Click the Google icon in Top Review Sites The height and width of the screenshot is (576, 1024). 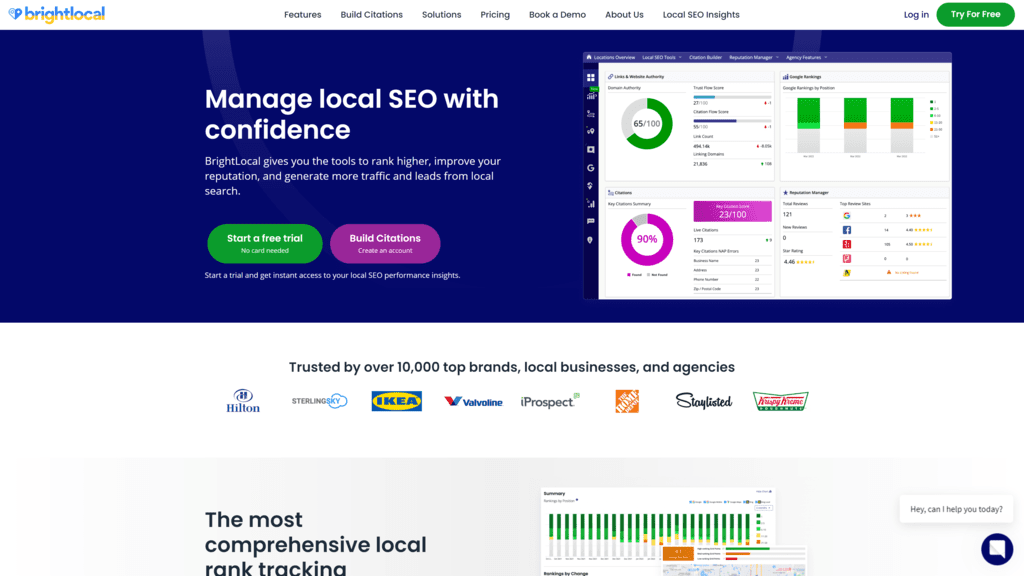(846, 216)
